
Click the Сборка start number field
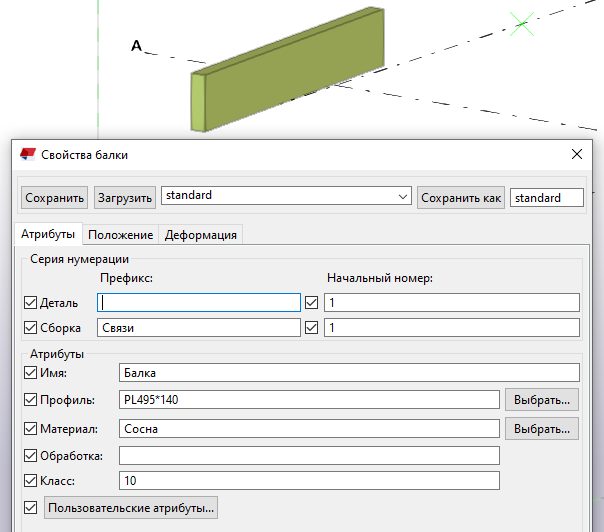point(451,328)
